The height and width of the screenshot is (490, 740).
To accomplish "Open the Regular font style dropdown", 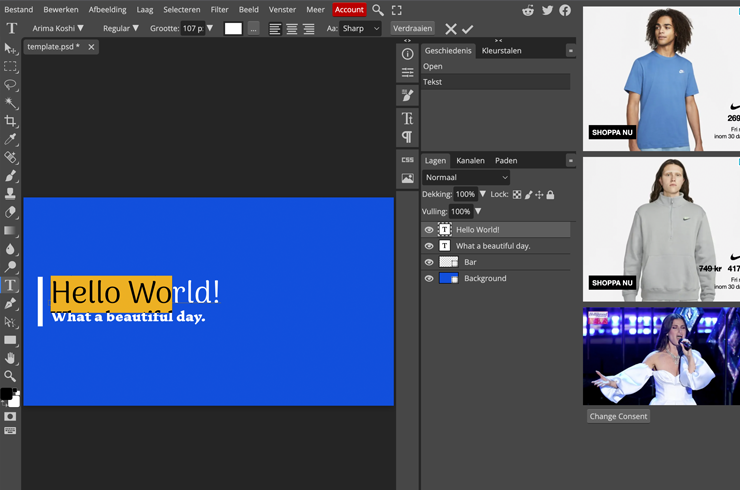I will [120, 28].
